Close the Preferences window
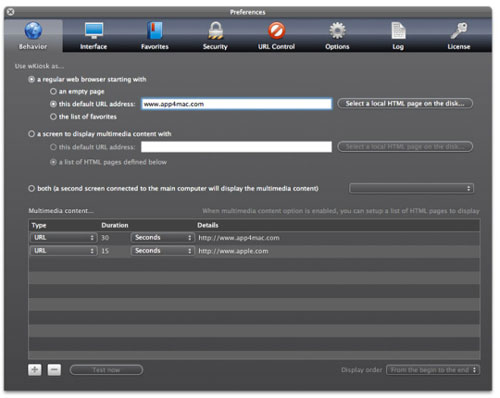Viewport: 500px width, 398px height. (11, 12)
